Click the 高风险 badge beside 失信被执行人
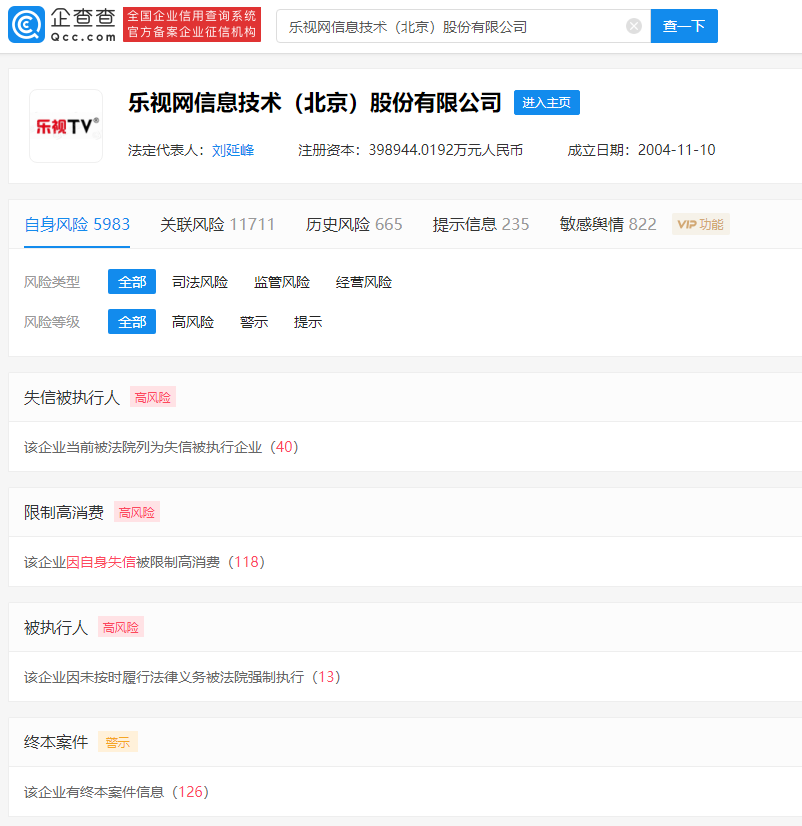This screenshot has width=802, height=826. (x=152, y=397)
